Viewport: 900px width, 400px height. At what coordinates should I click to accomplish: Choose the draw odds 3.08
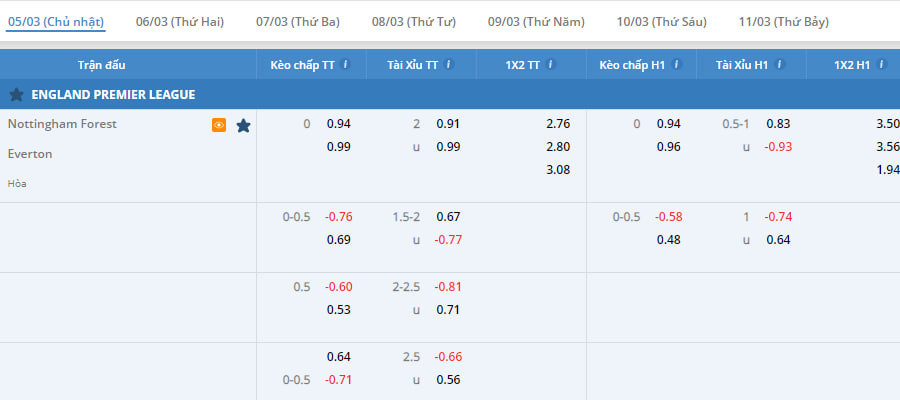point(558,170)
